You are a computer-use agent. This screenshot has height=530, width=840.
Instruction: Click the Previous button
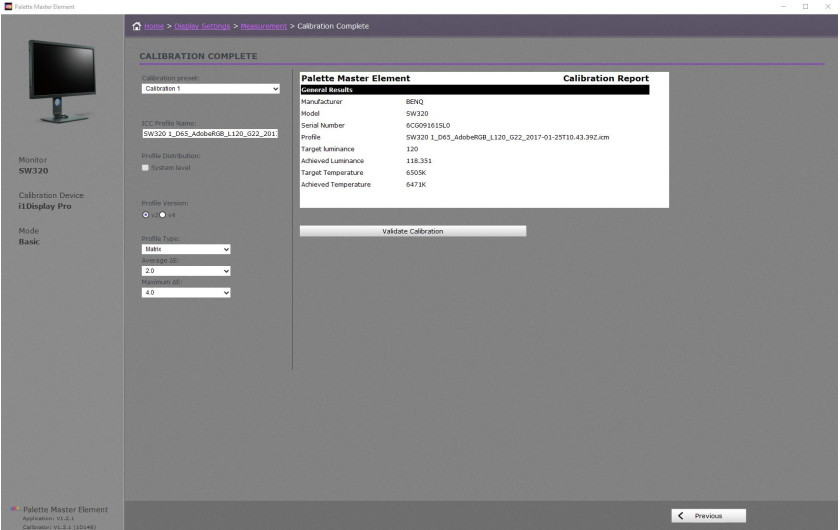coord(708,516)
